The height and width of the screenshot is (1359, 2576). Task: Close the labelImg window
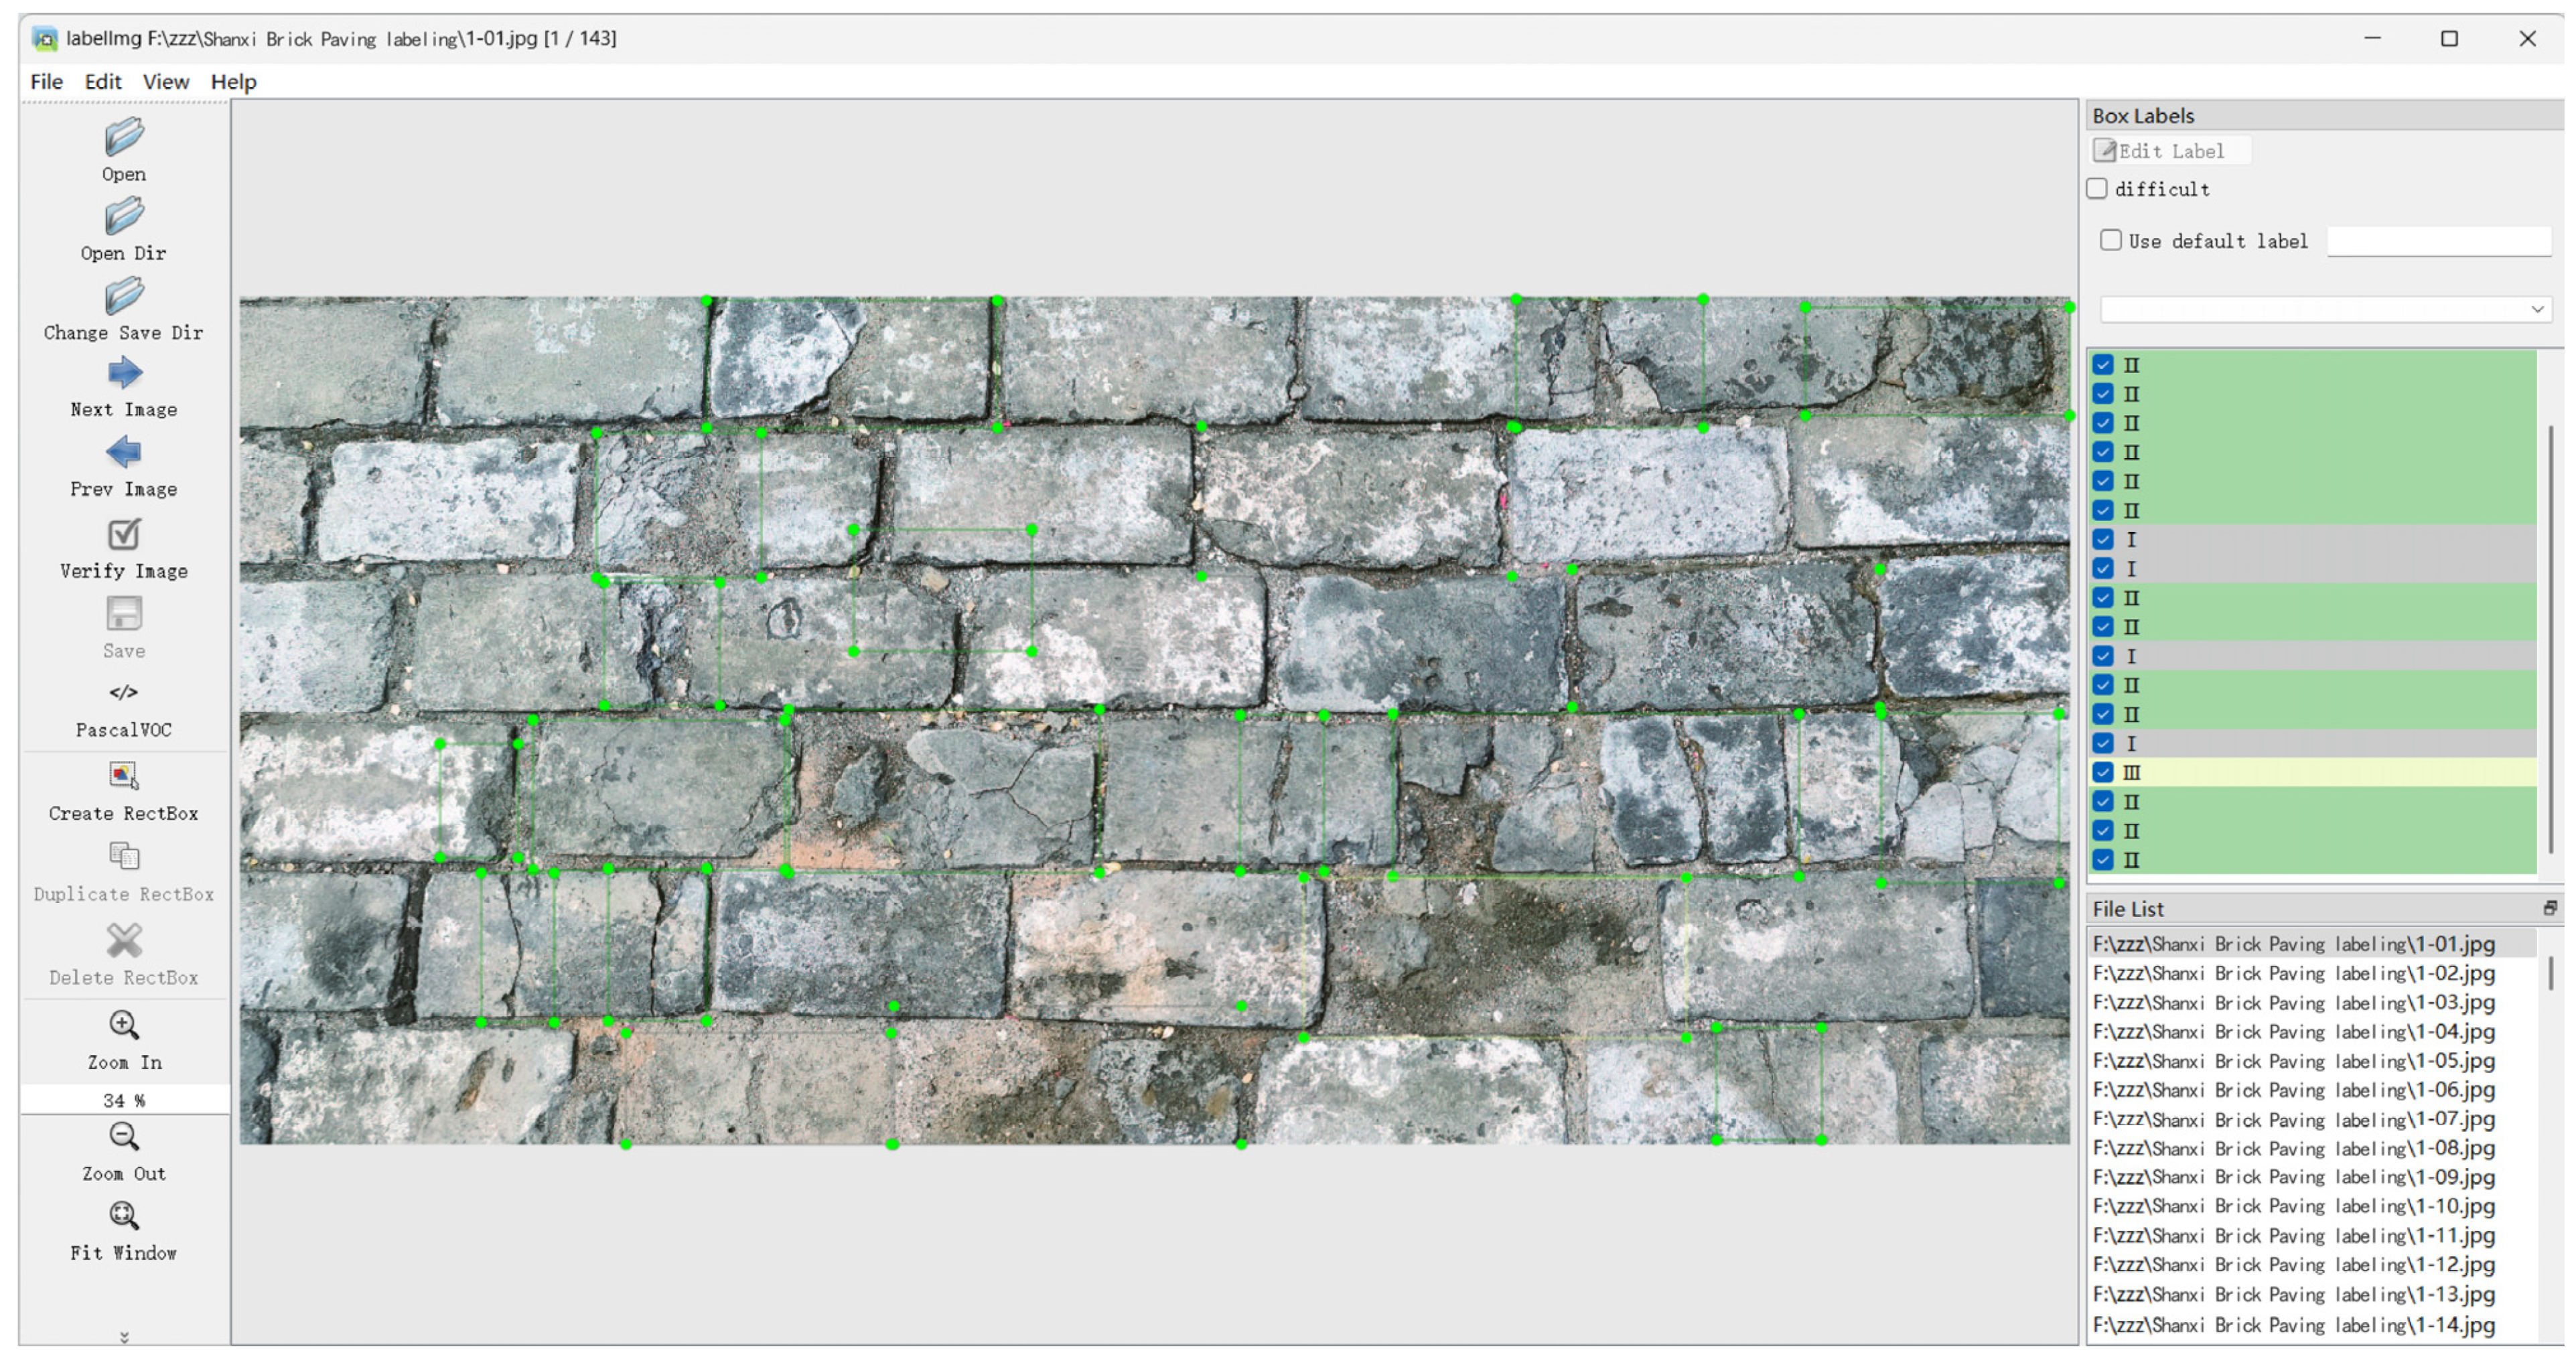tap(2527, 39)
